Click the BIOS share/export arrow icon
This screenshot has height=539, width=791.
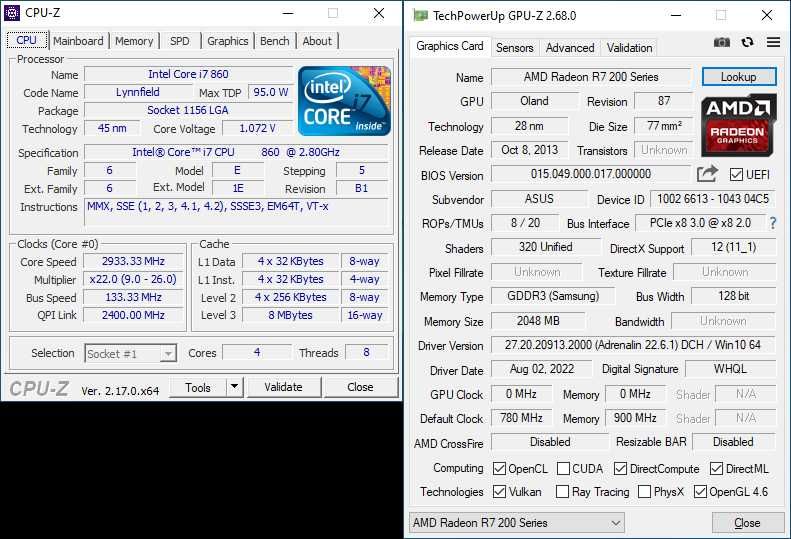[707, 174]
